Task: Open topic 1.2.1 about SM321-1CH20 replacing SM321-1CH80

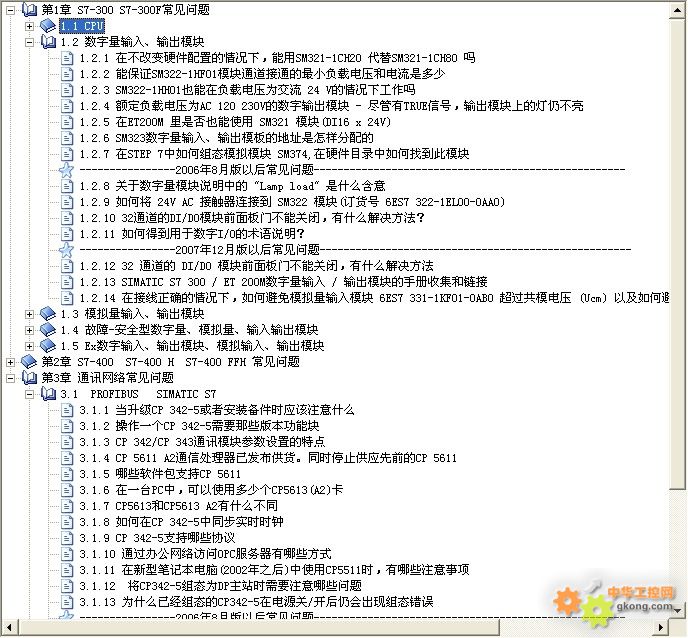Action: click(277, 58)
